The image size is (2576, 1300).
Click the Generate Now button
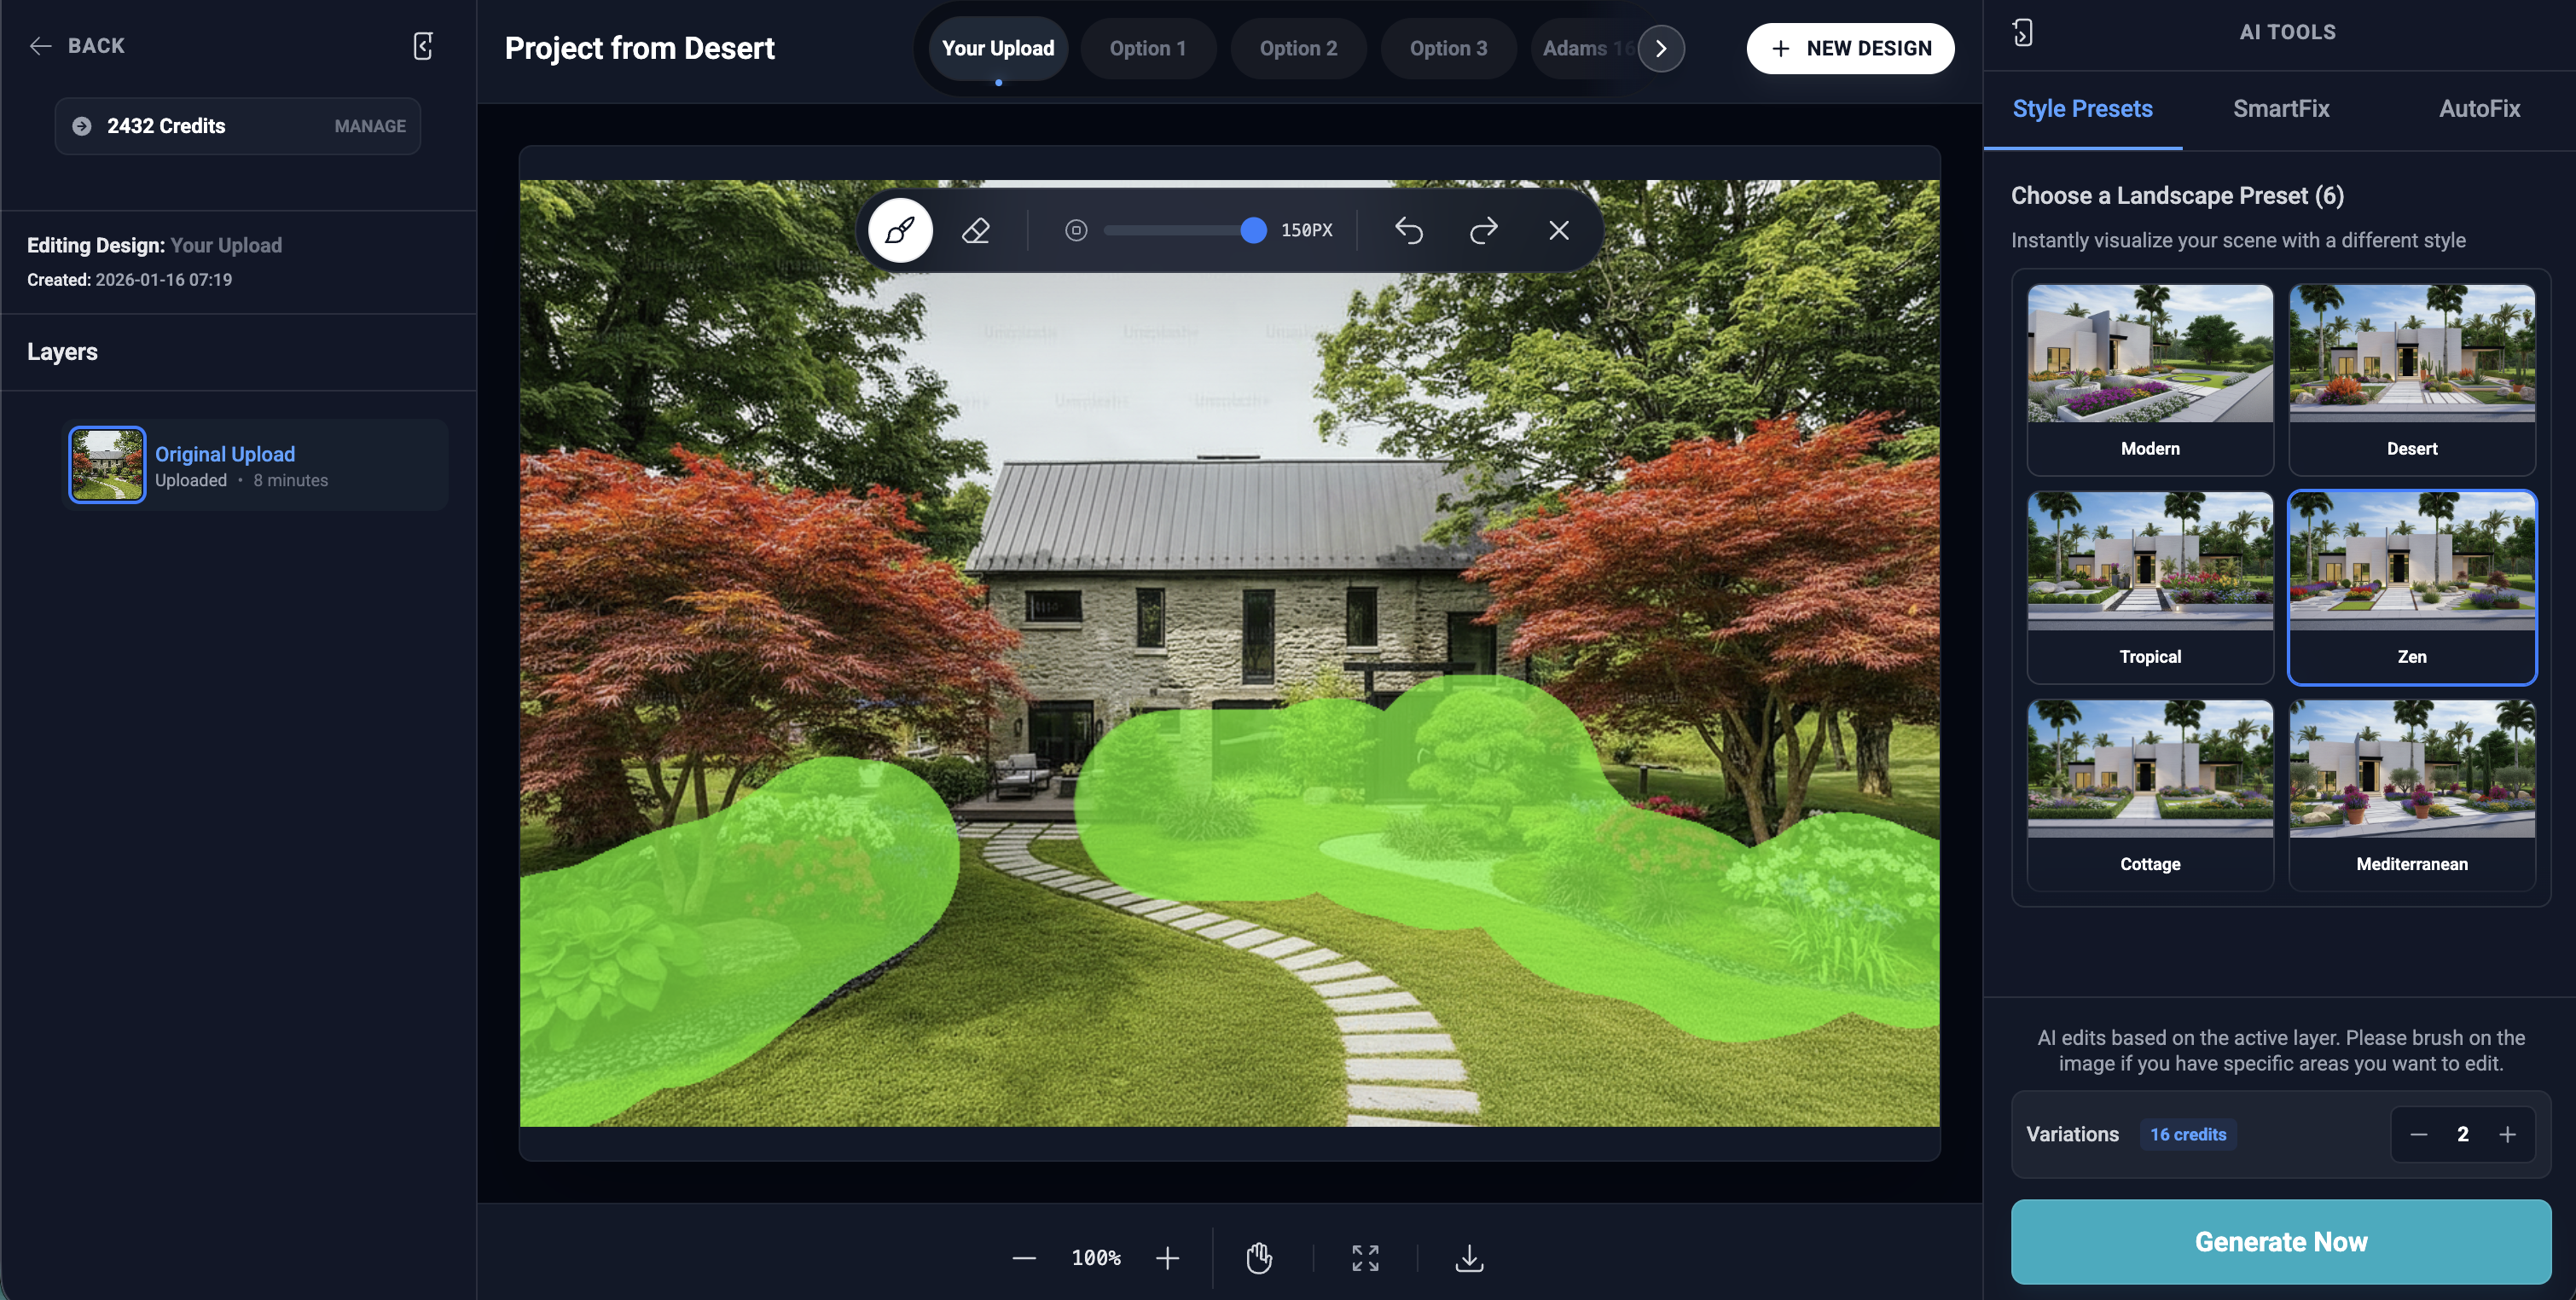coord(2281,1241)
